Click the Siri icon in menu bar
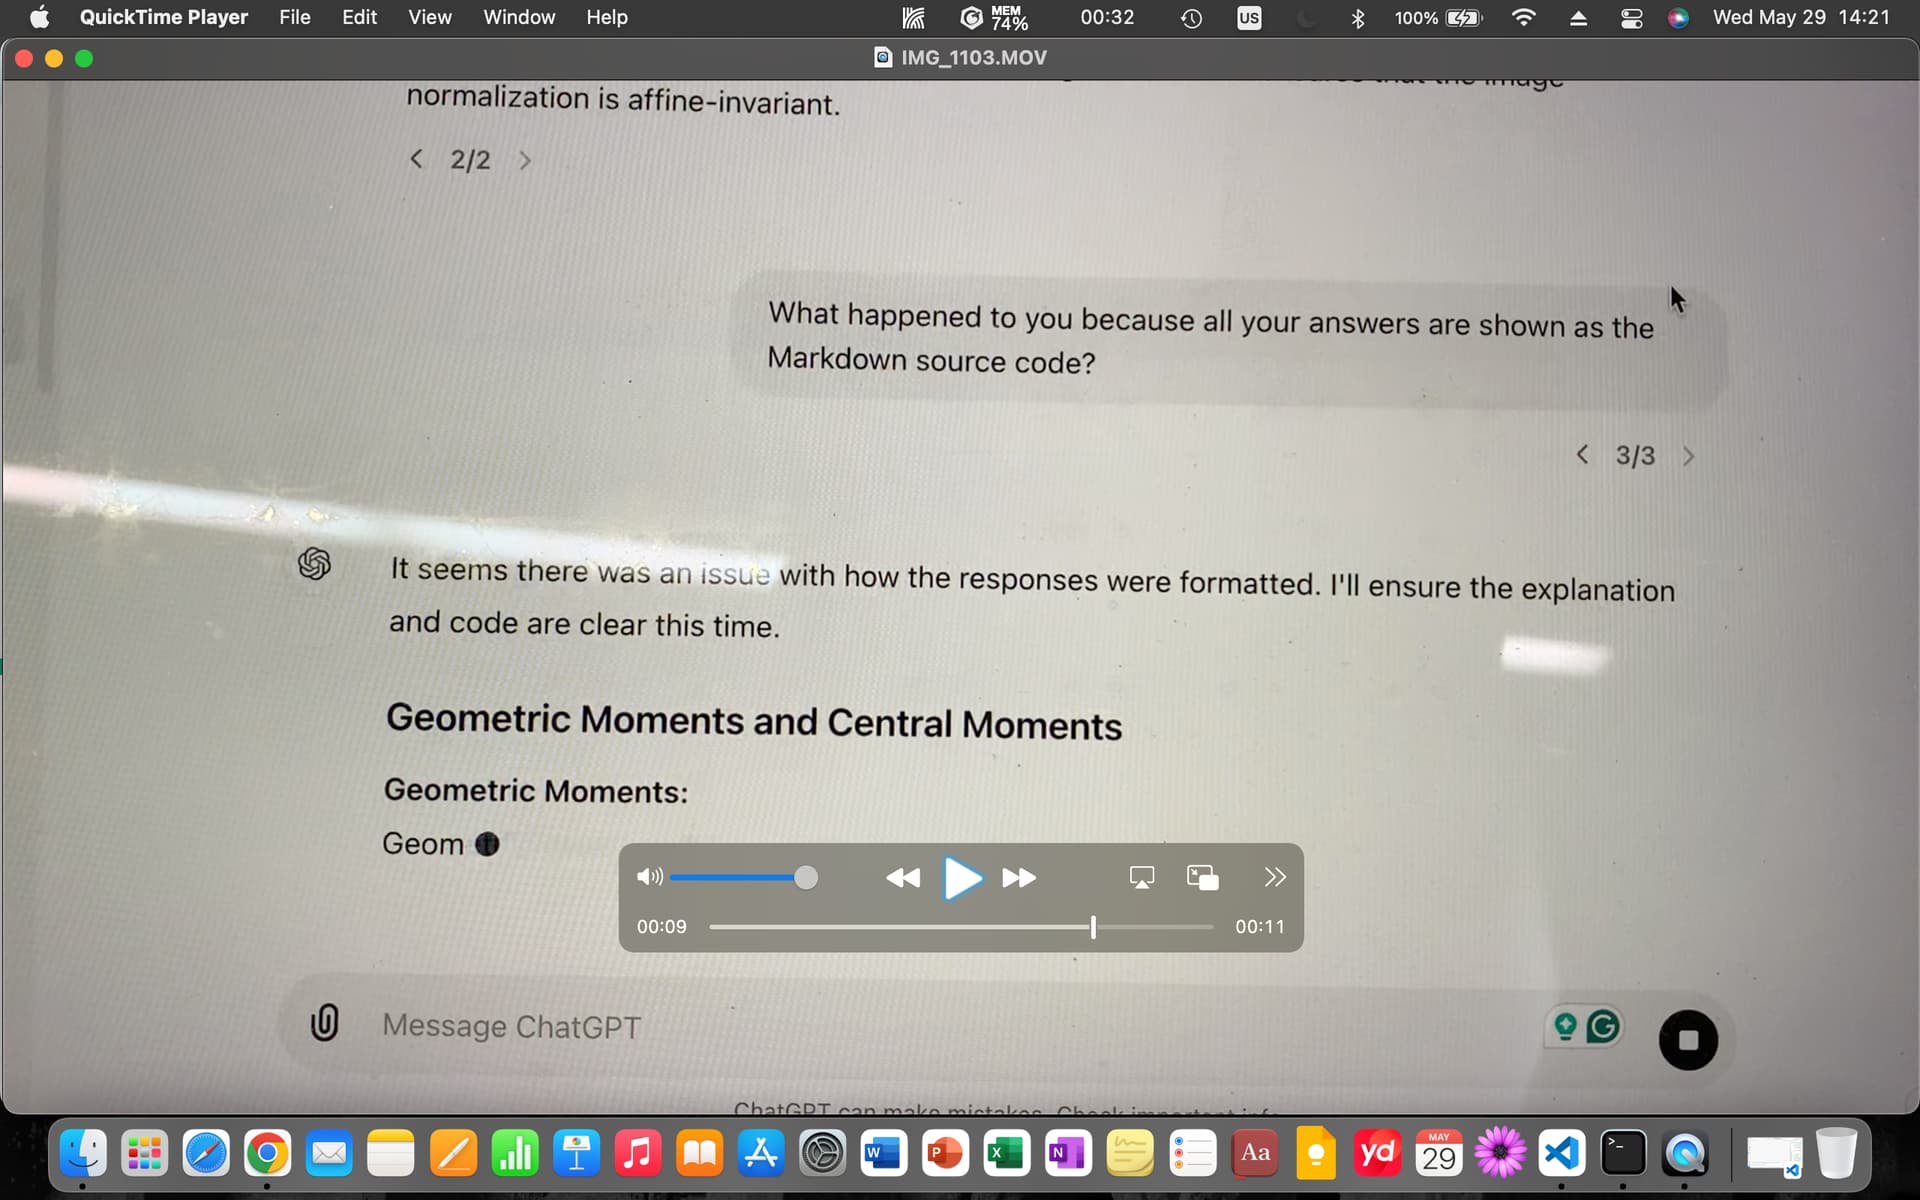The width and height of the screenshot is (1920, 1200). click(x=1678, y=18)
